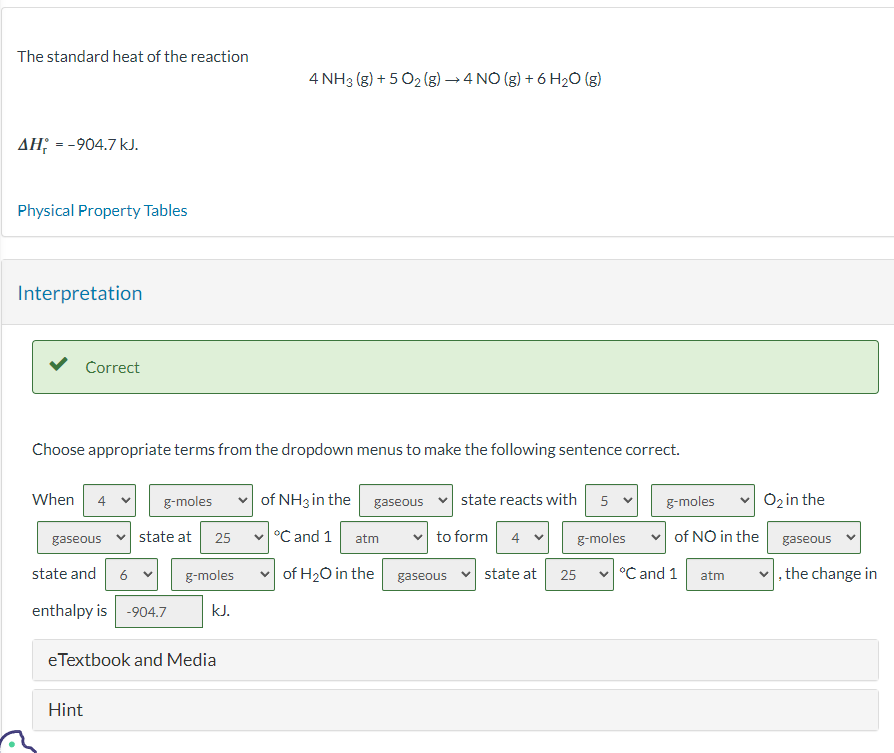This screenshot has height=753, width=894.
Task: Open the Physical Property Tables link
Action: pyautogui.click(x=102, y=210)
